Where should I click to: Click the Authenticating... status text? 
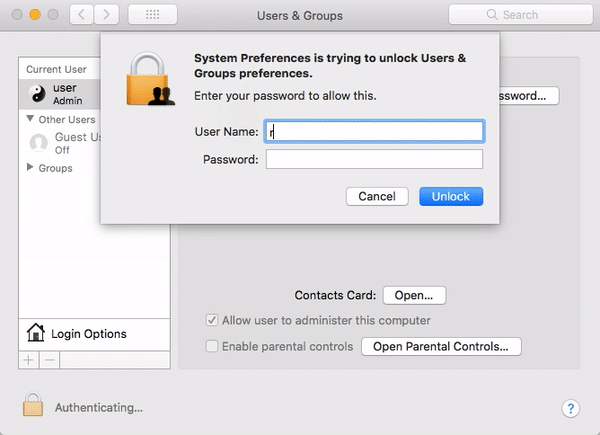click(99, 408)
